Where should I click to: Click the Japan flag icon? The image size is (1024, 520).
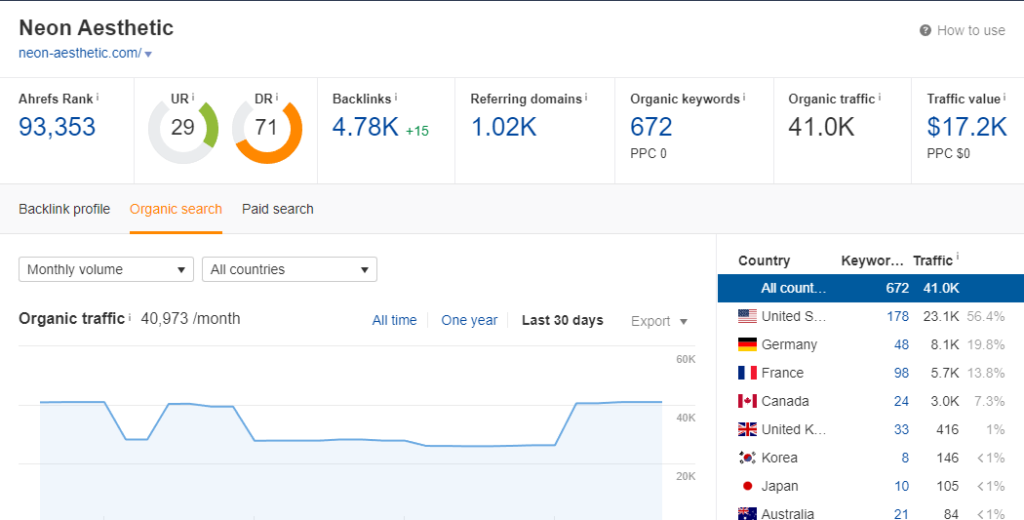pyautogui.click(x=747, y=486)
